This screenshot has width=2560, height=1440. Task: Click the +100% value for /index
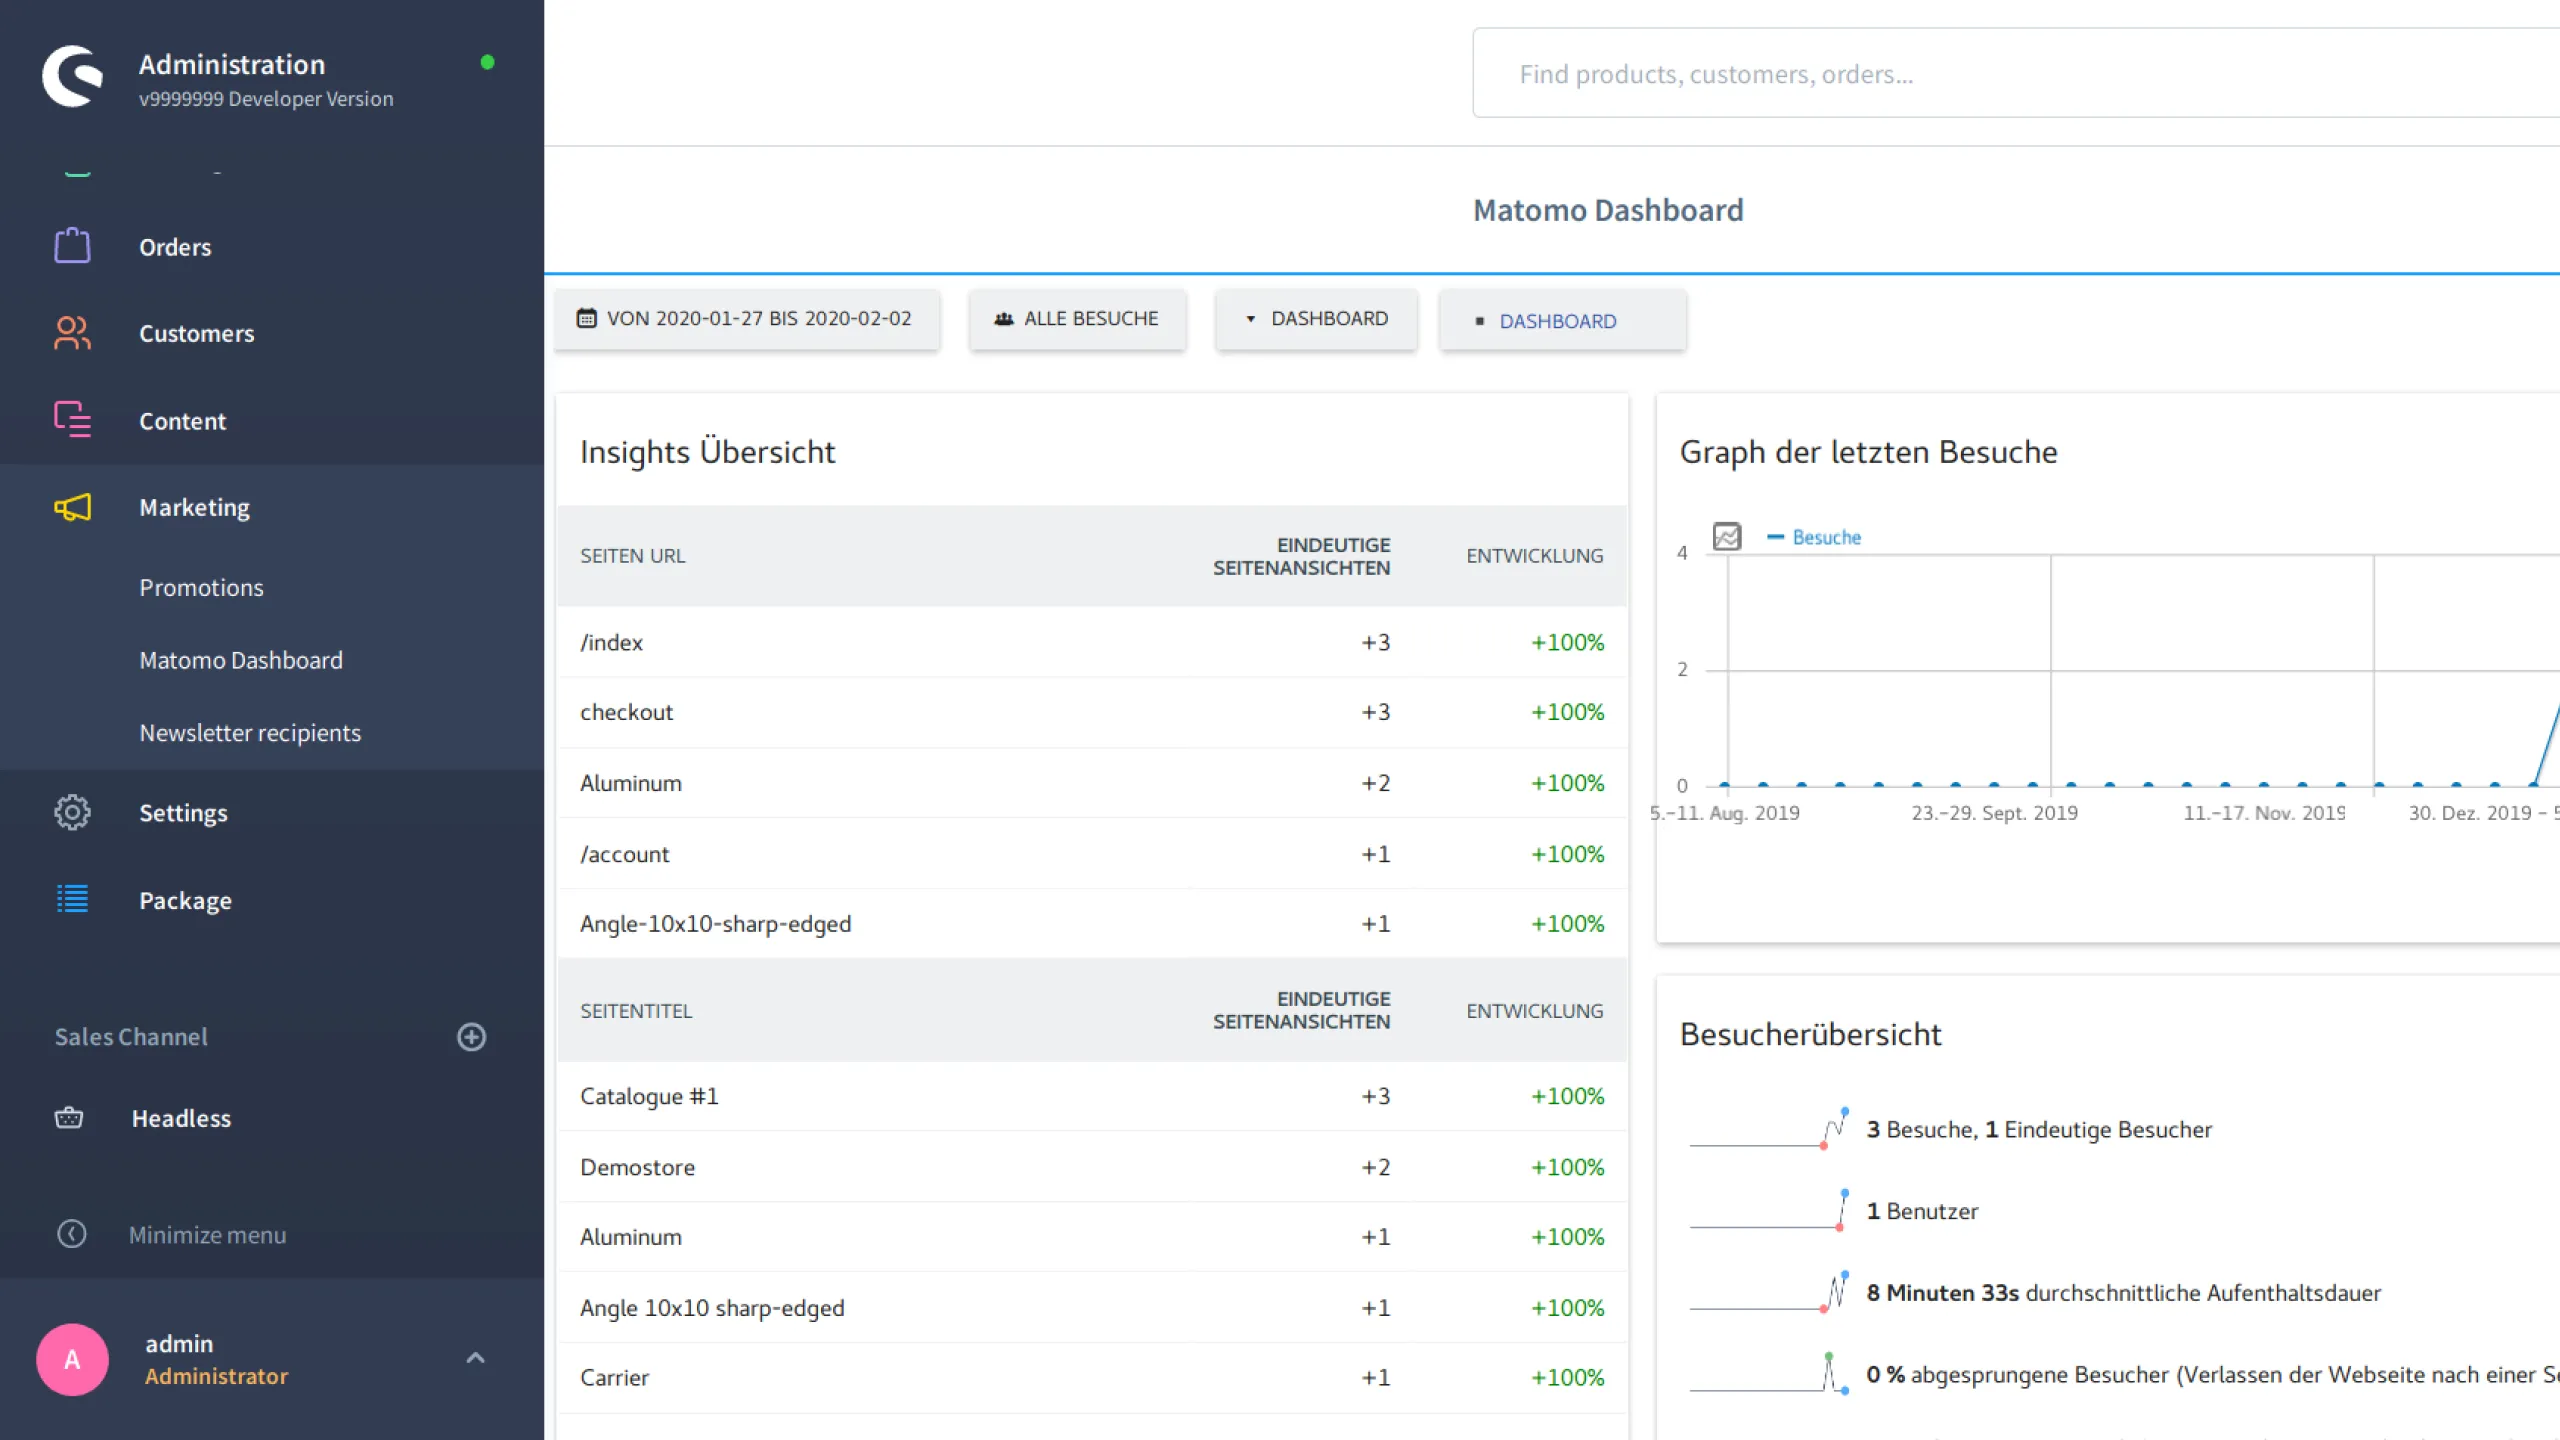(x=1567, y=642)
